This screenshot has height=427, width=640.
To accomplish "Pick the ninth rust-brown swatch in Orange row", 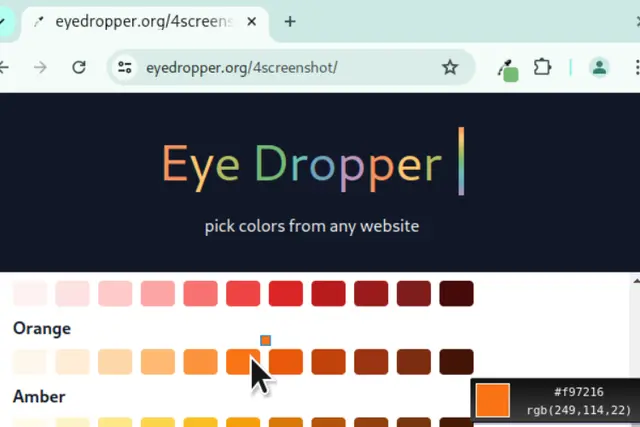I will (371, 361).
